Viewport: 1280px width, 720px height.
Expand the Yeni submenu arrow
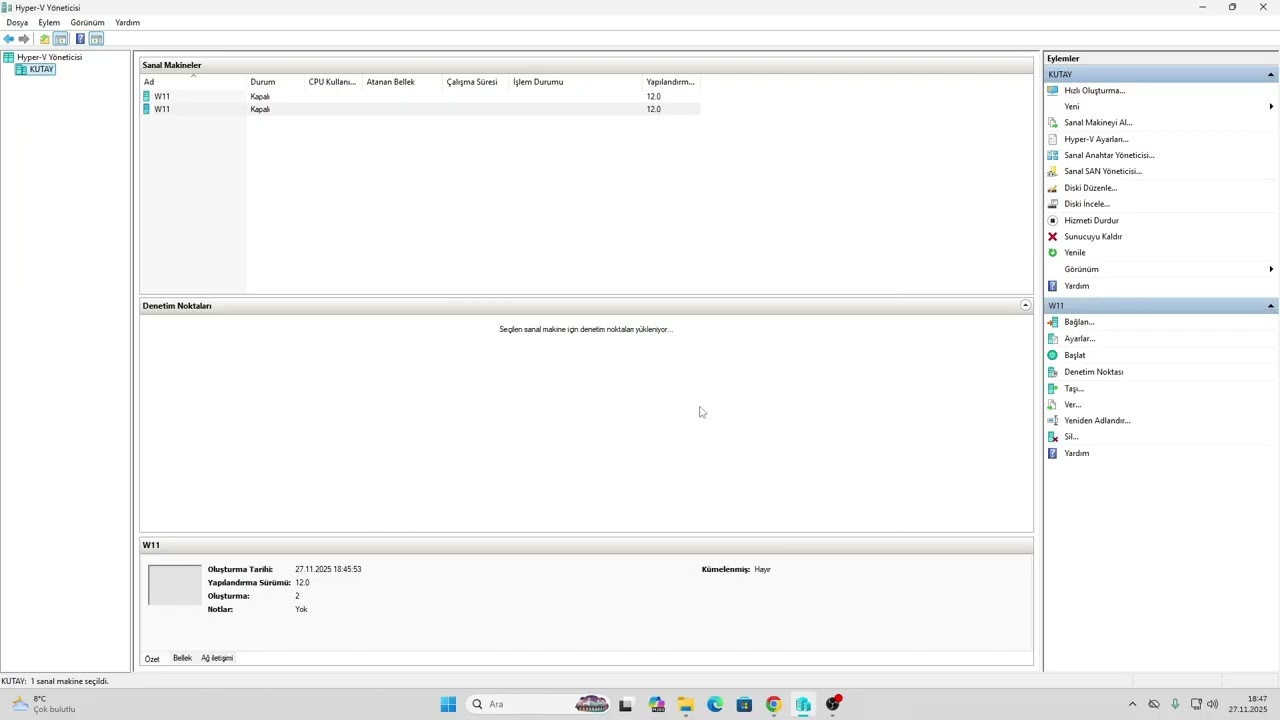pyautogui.click(x=1271, y=106)
